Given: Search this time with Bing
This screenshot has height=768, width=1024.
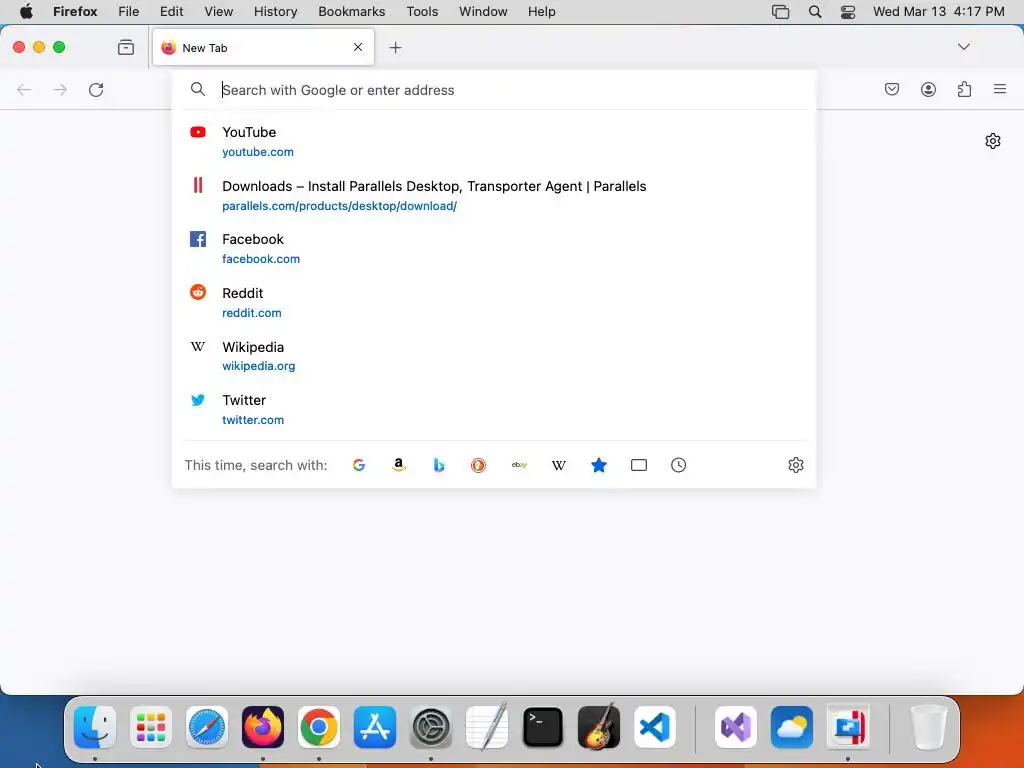Looking at the screenshot, I should pyautogui.click(x=439, y=465).
